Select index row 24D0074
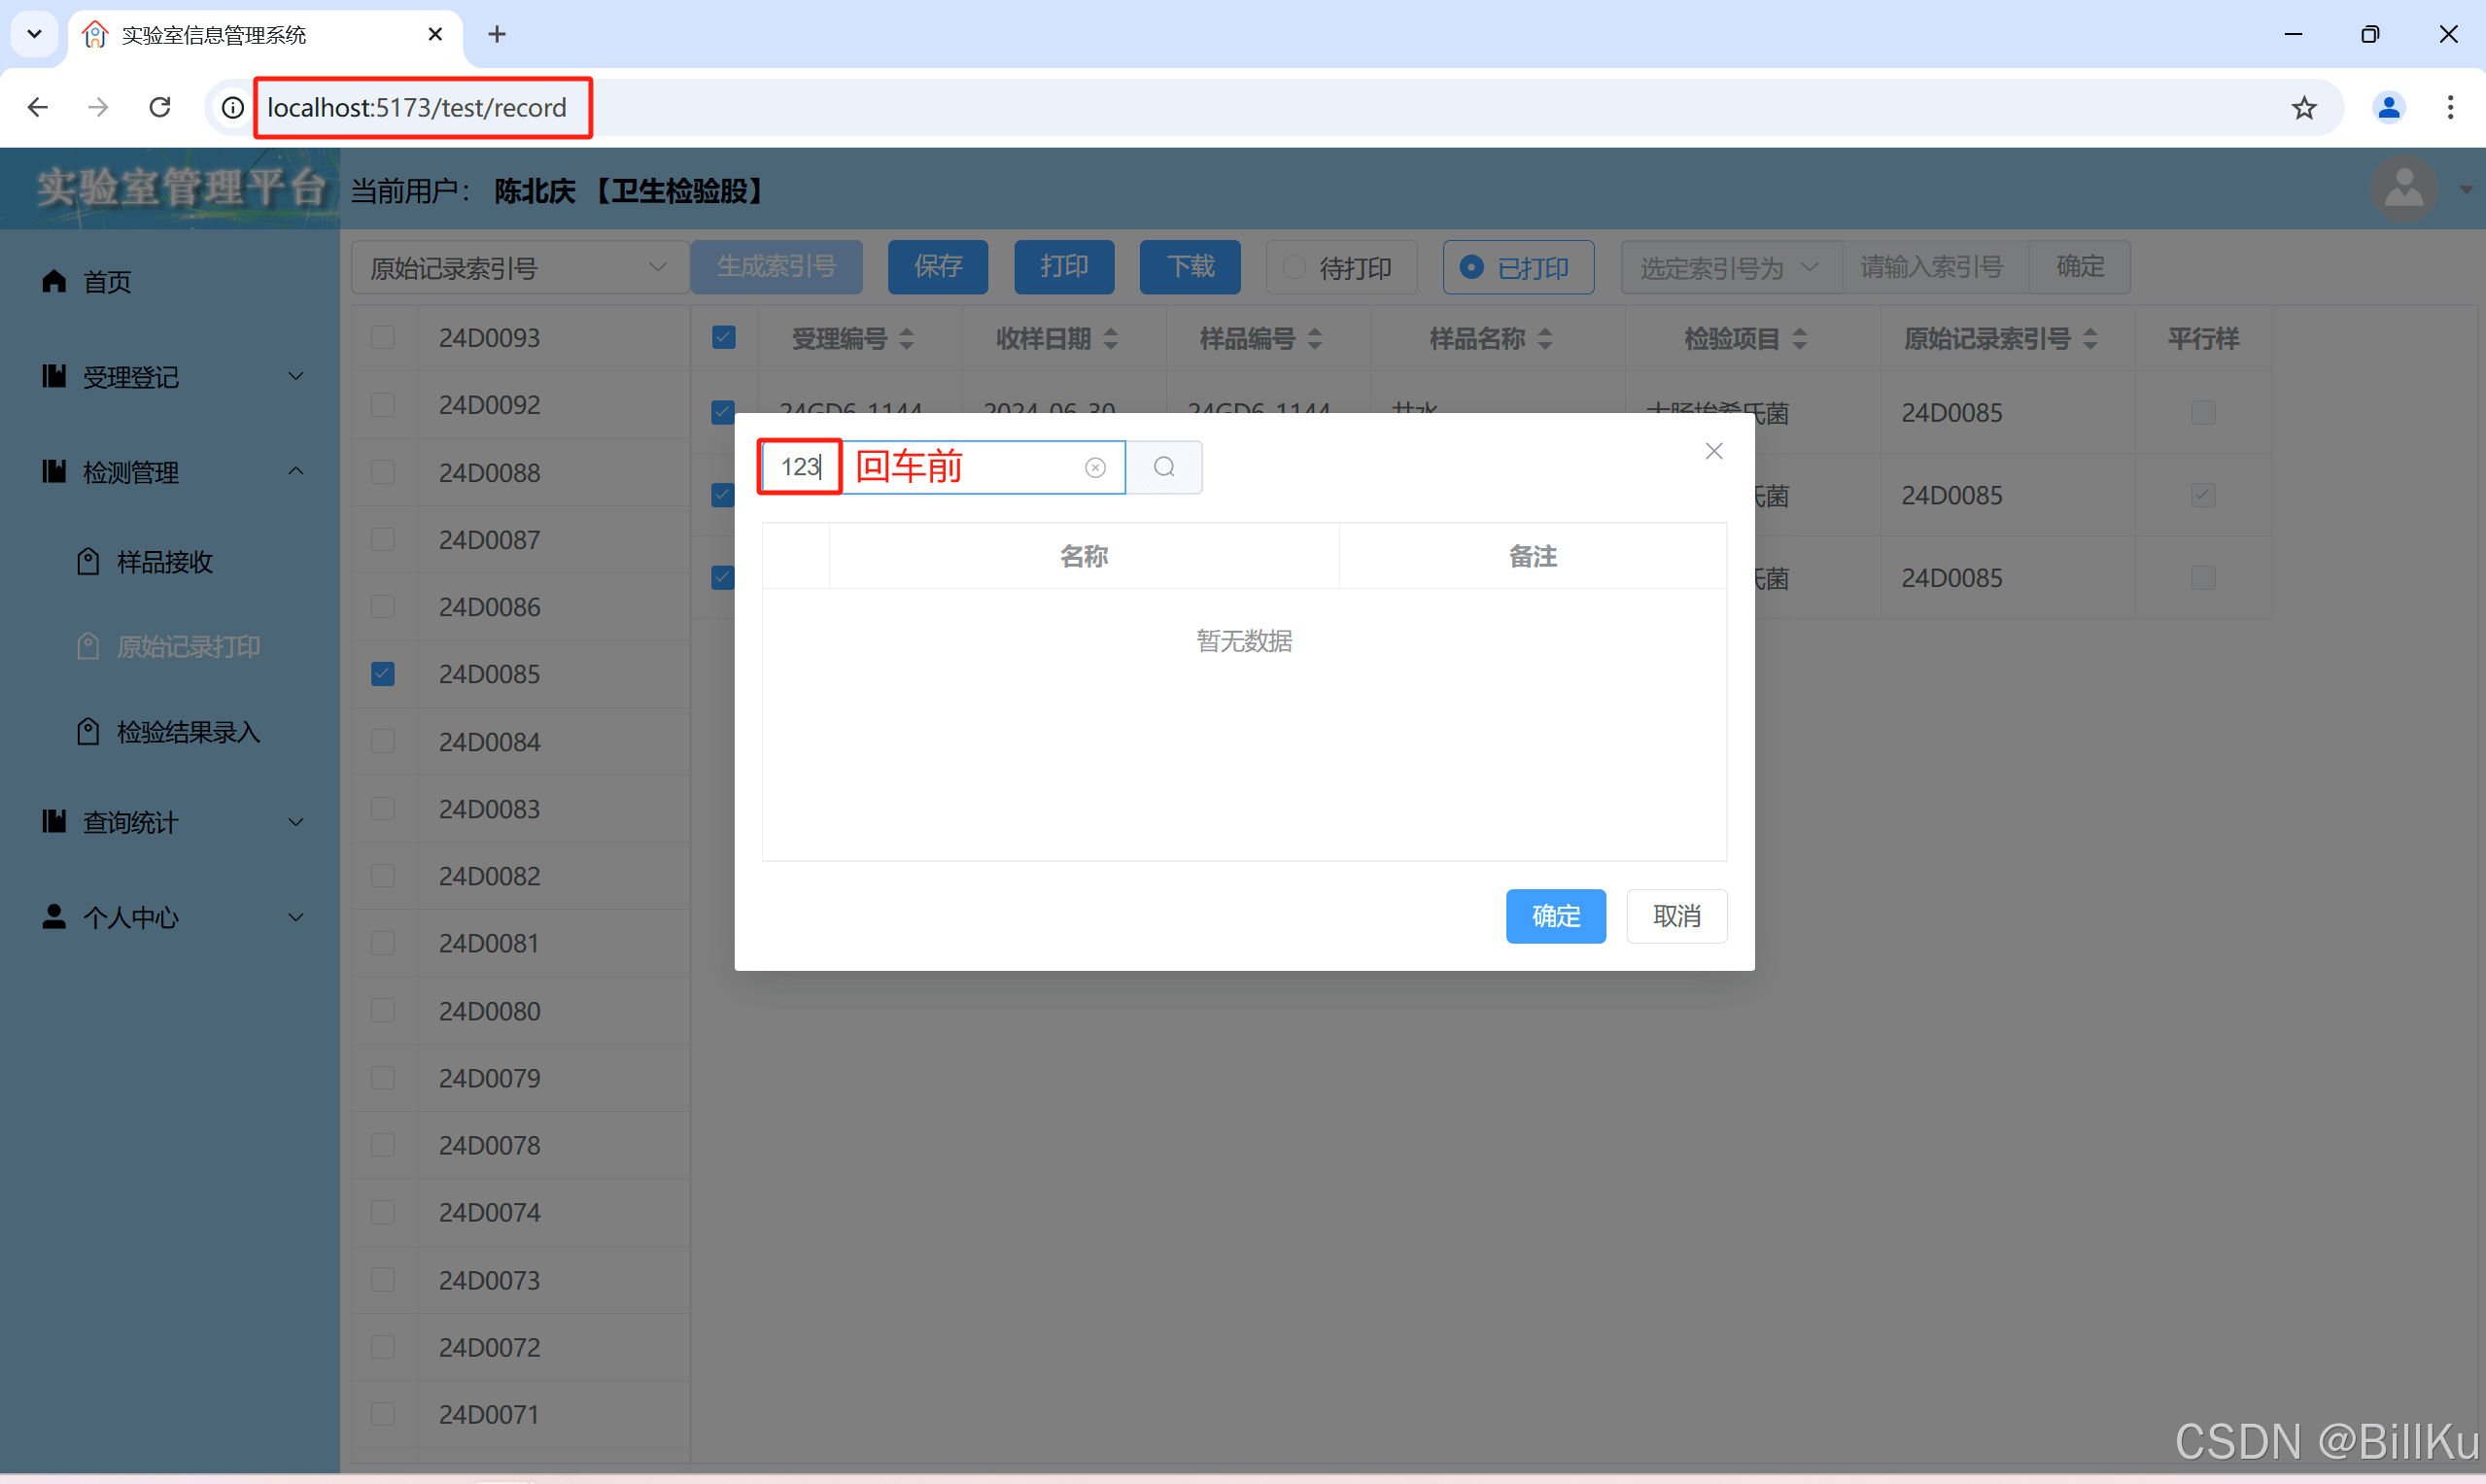 [520, 1212]
